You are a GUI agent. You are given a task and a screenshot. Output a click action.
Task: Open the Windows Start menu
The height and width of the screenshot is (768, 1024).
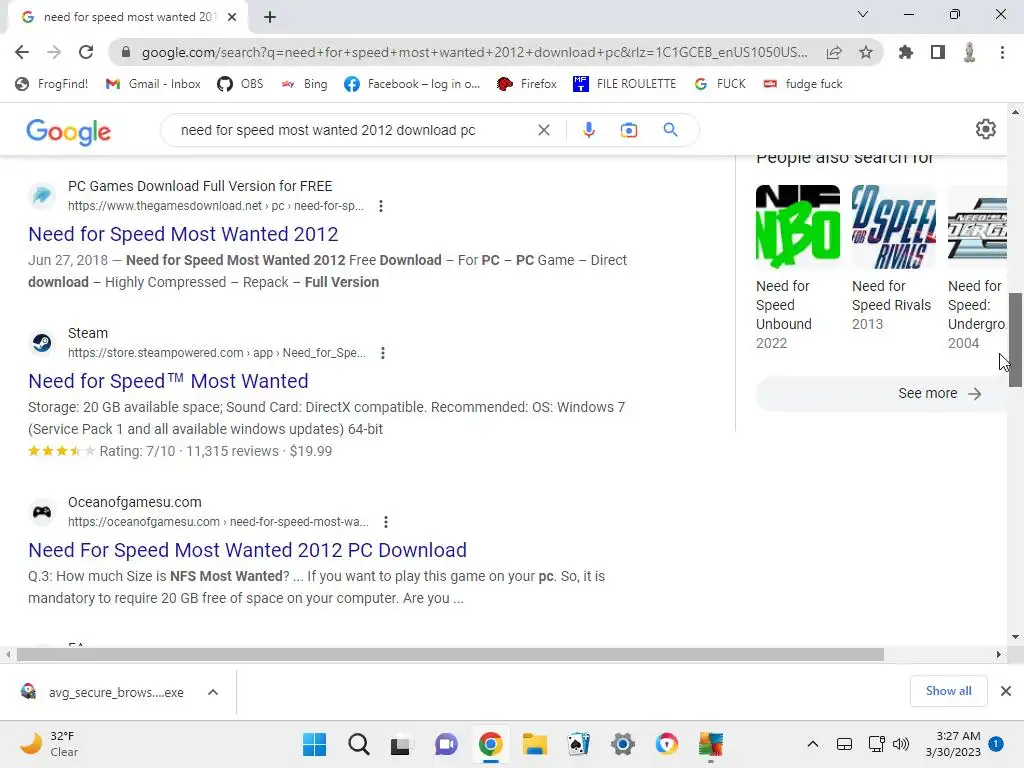[314, 744]
